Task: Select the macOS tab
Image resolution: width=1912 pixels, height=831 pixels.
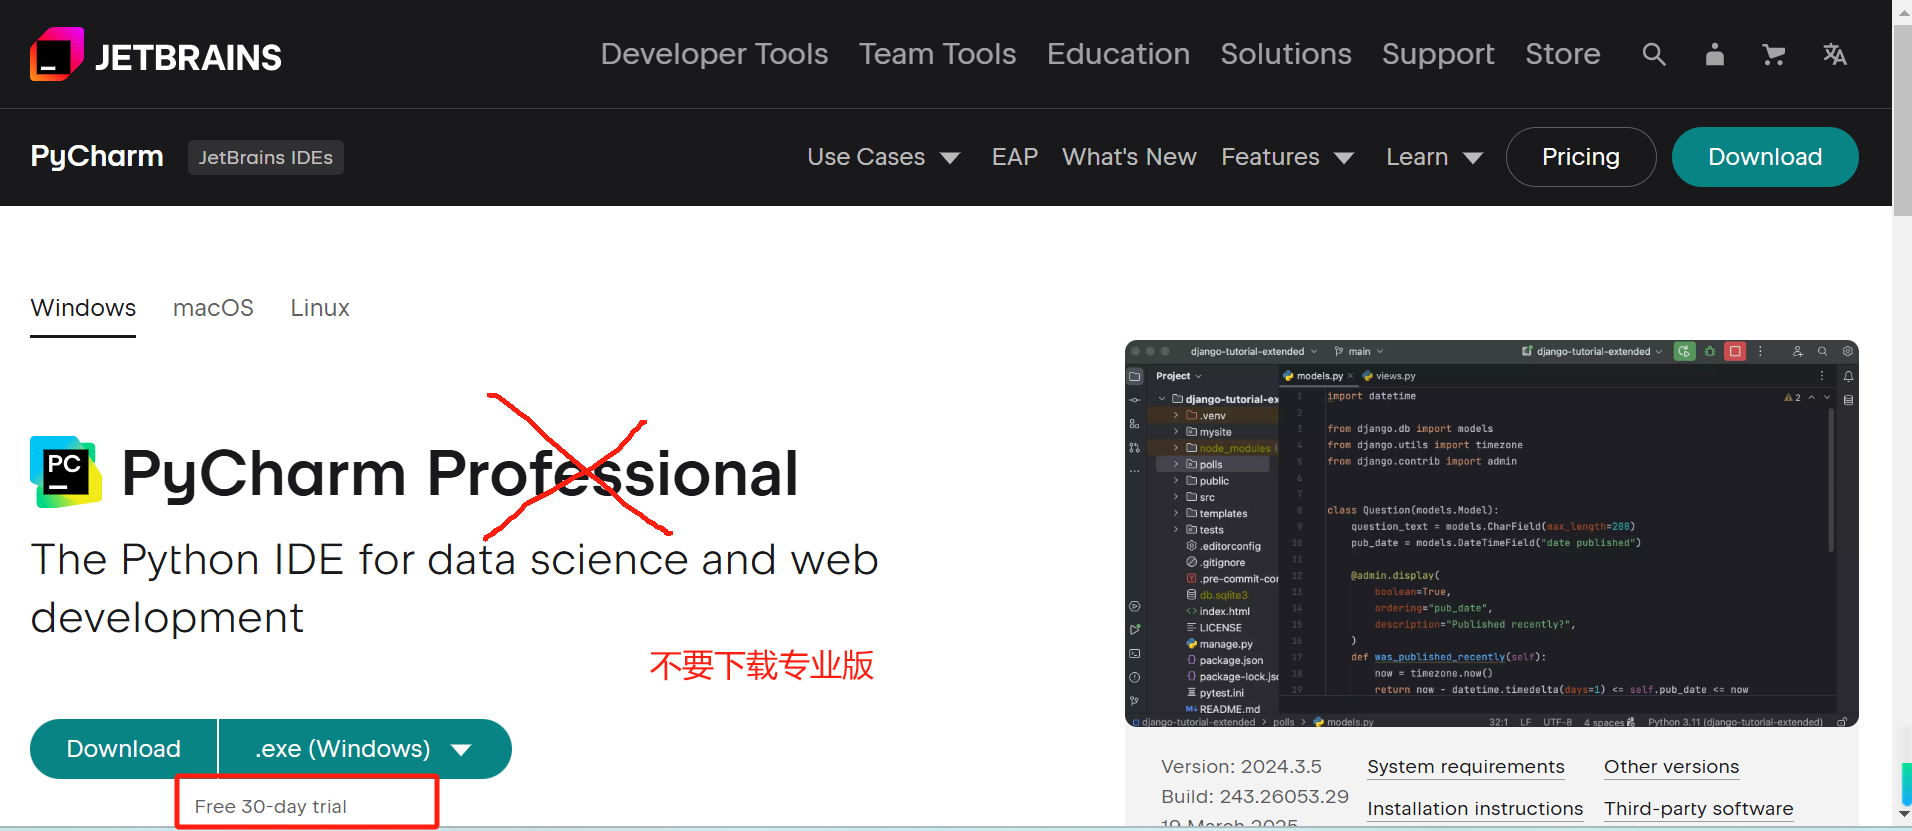Action: (213, 308)
